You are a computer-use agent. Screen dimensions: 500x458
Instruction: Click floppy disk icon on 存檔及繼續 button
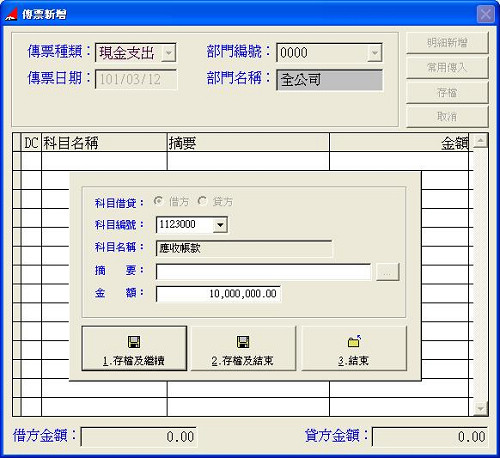[x=134, y=342]
